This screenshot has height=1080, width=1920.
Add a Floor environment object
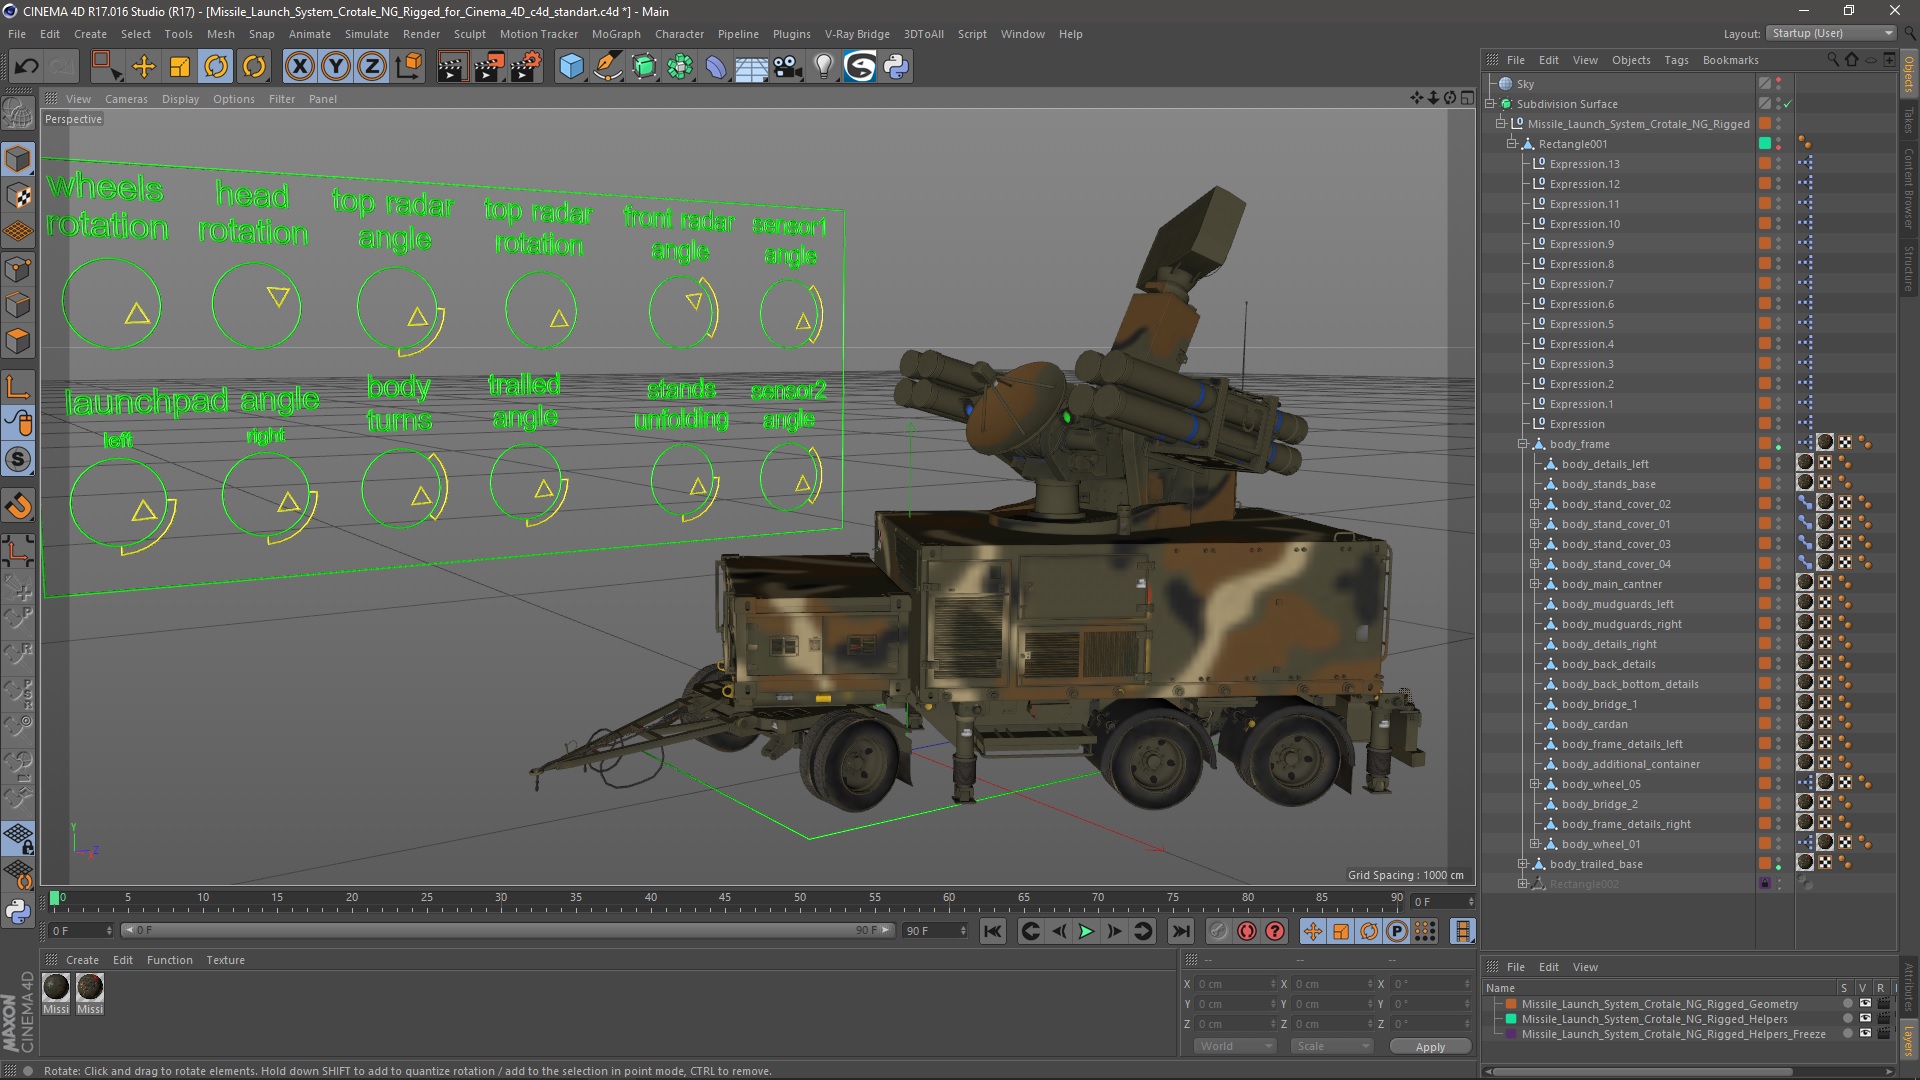pos(751,67)
